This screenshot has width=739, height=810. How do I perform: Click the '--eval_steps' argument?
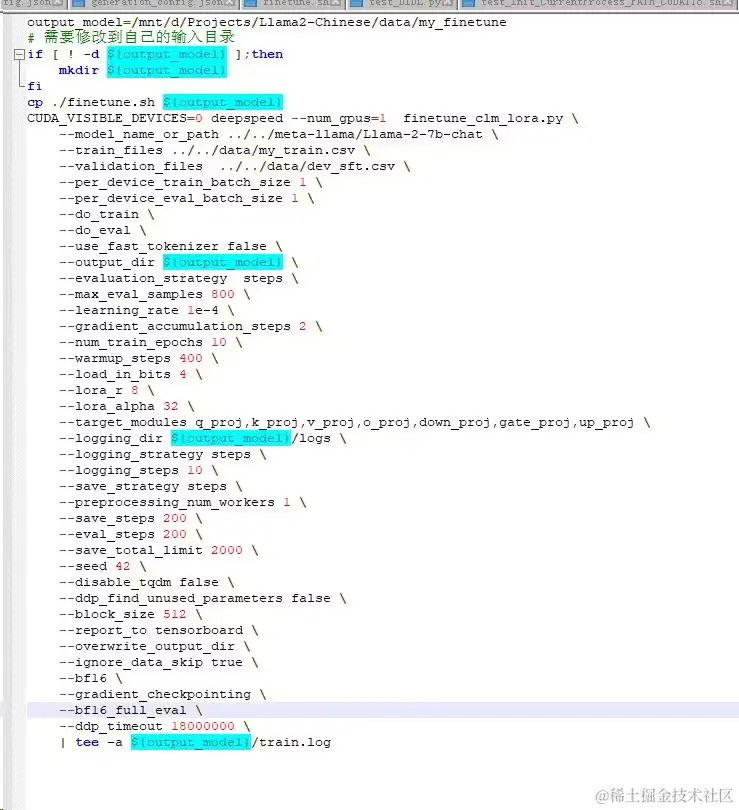106,535
